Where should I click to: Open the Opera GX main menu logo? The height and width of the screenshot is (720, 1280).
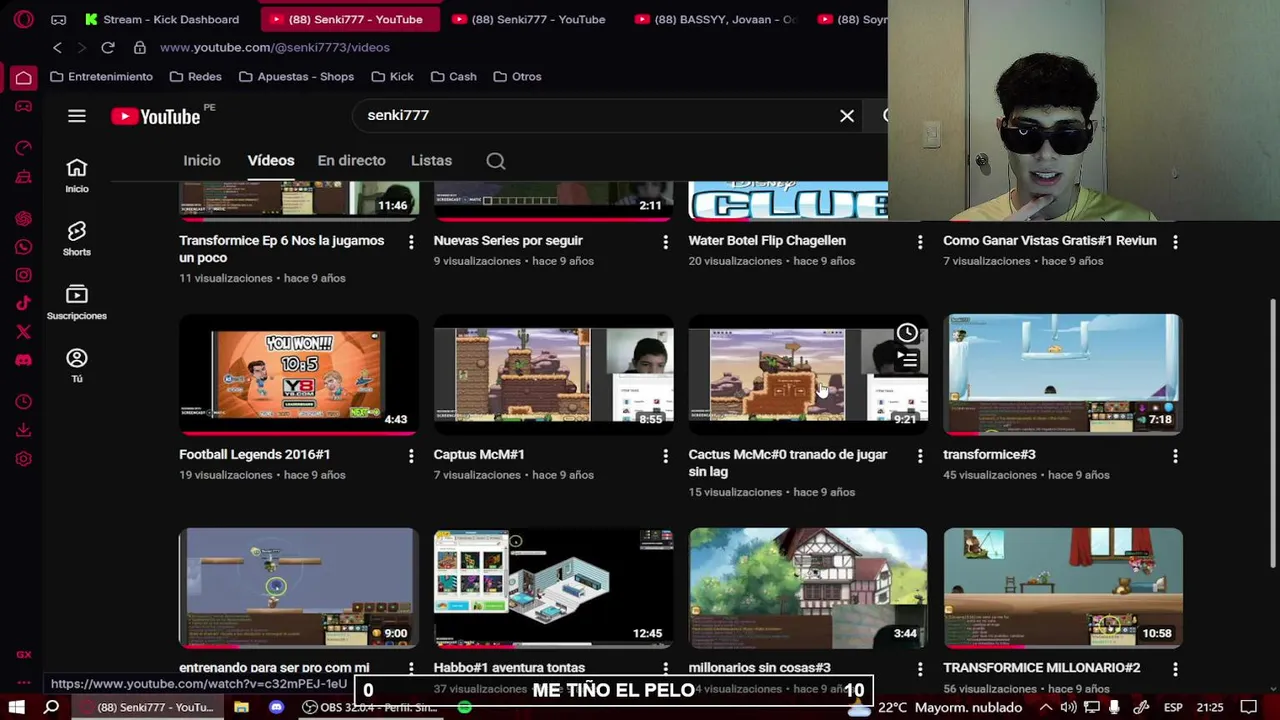23,19
